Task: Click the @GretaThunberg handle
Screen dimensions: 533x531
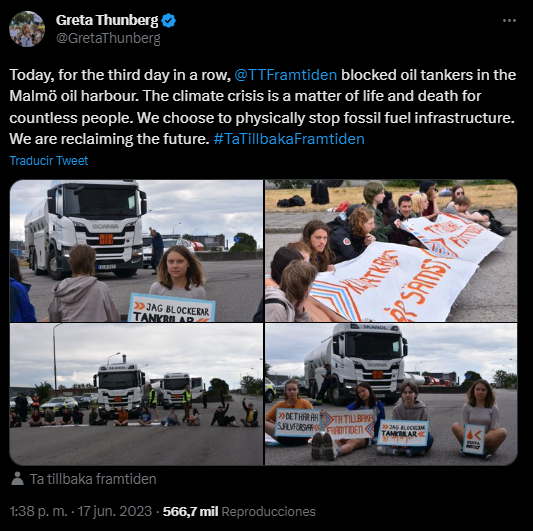Action: (108, 38)
